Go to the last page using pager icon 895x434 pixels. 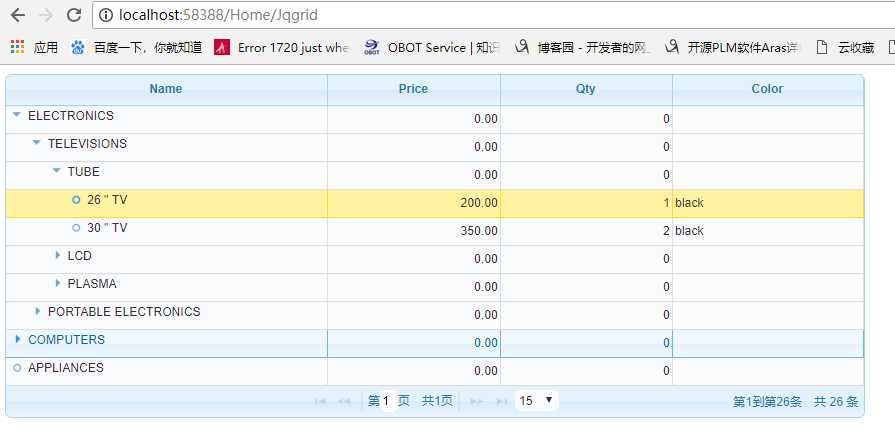502,401
